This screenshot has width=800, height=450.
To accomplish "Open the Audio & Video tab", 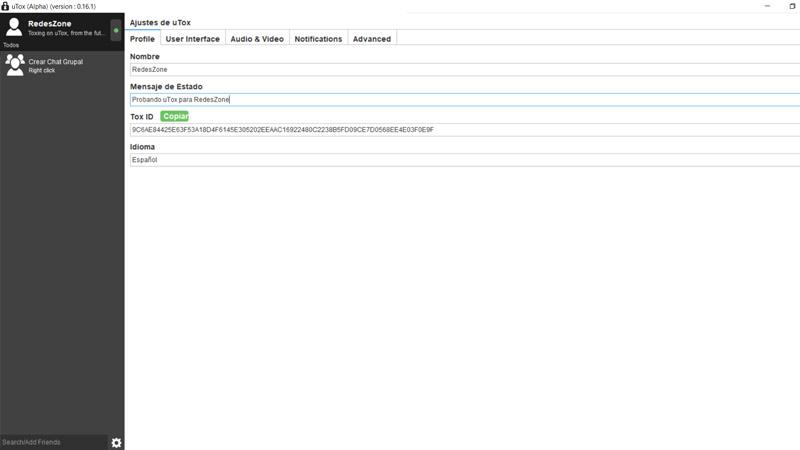I will point(257,39).
